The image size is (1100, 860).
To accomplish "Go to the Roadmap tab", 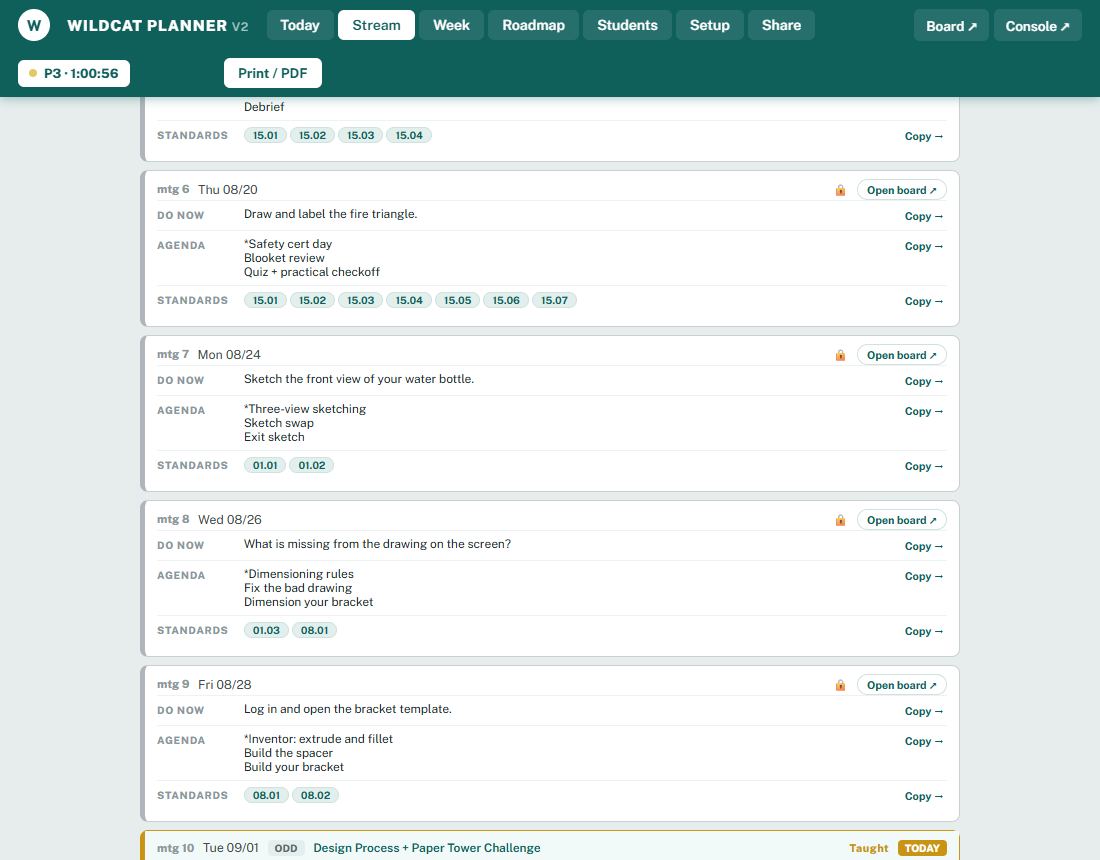I will (x=533, y=25).
